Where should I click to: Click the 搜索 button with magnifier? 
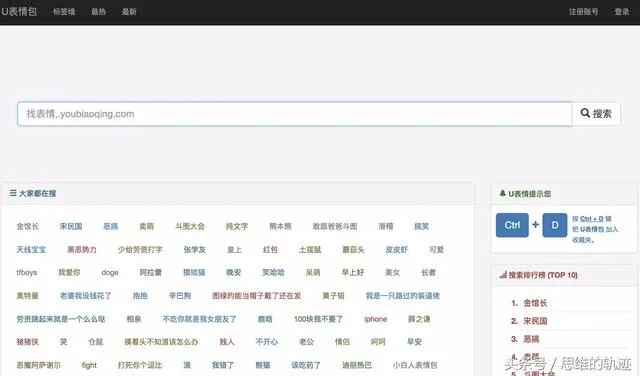point(596,114)
